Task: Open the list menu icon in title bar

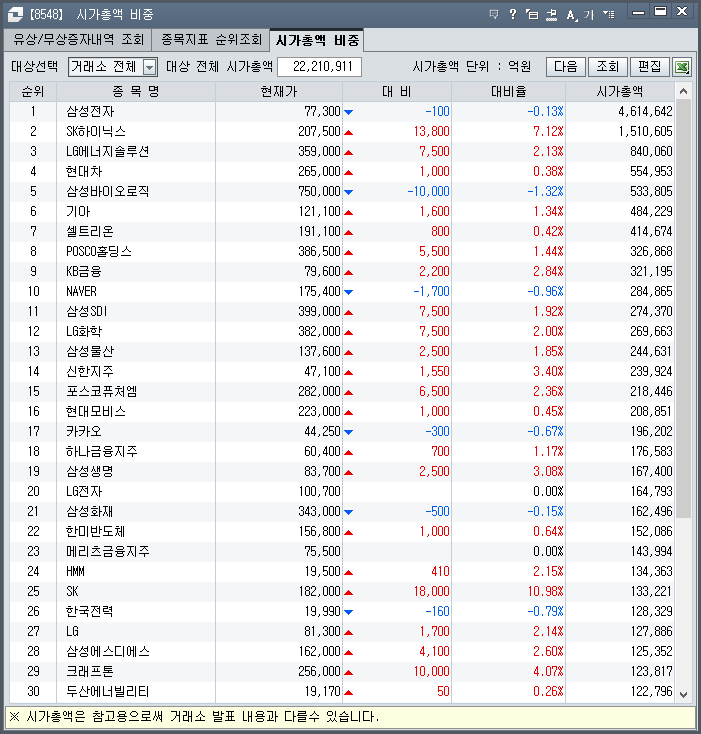Action: tap(608, 15)
